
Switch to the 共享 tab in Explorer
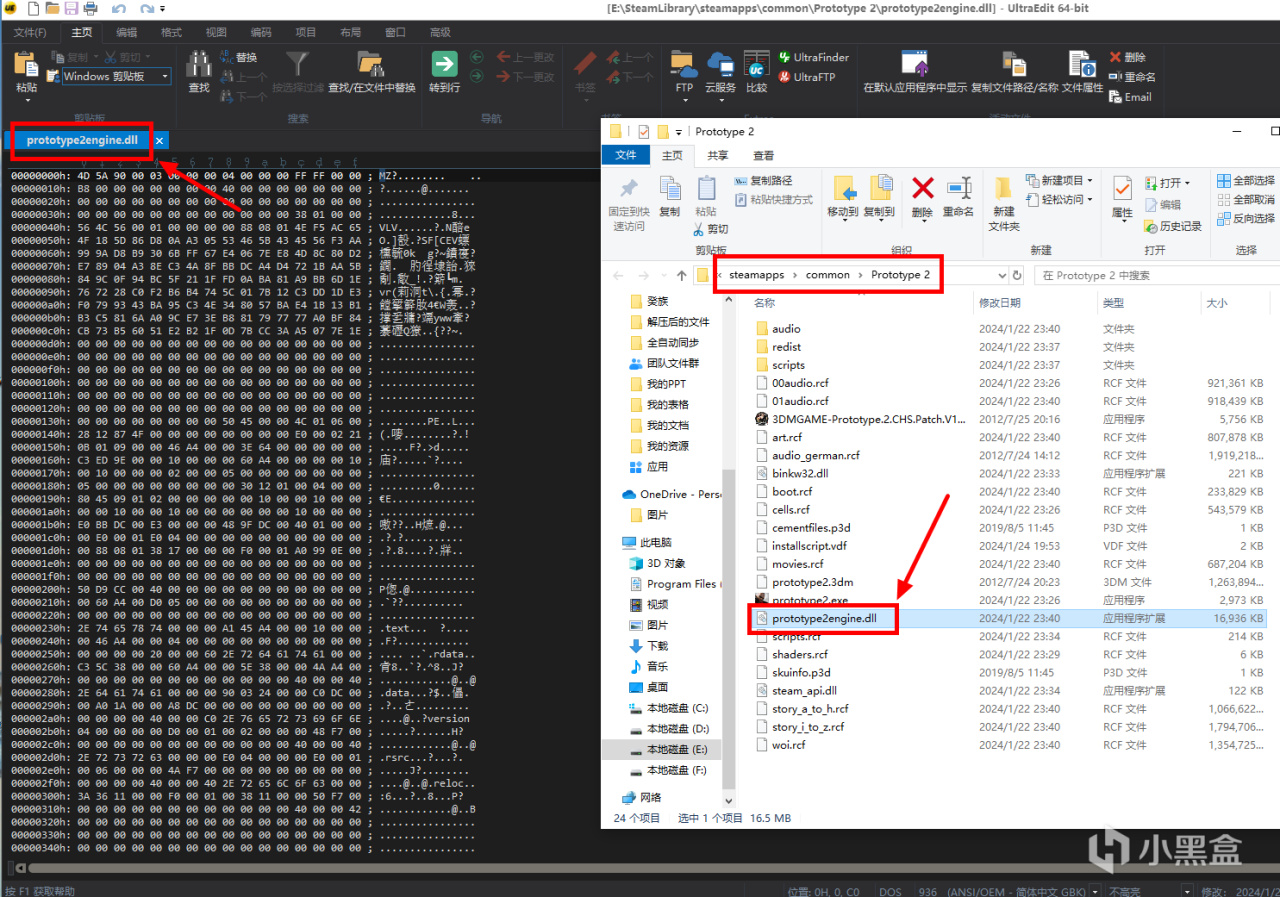718,155
